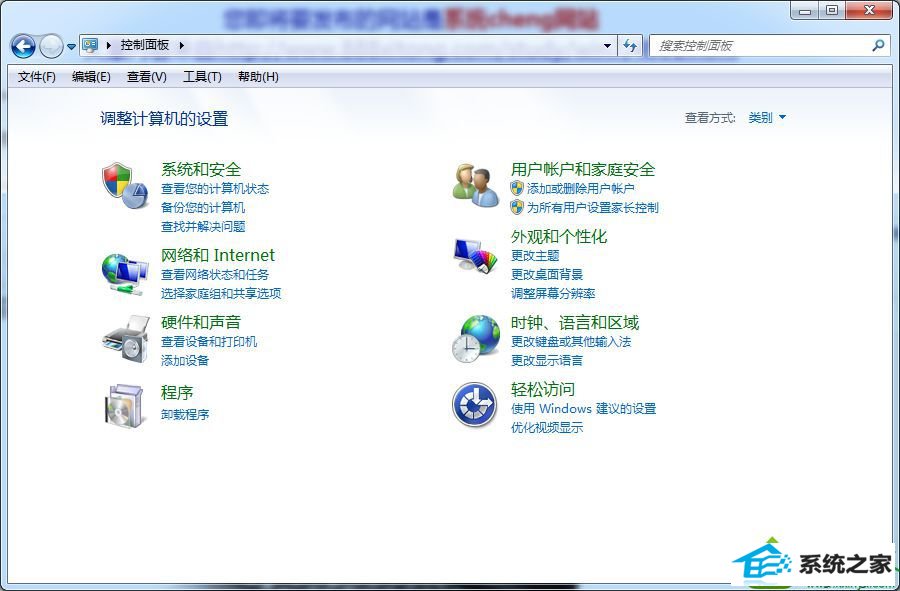This screenshot has height=591, width=900.
Task: Click 更改显示语言 link
Action: tap(547, 361)
